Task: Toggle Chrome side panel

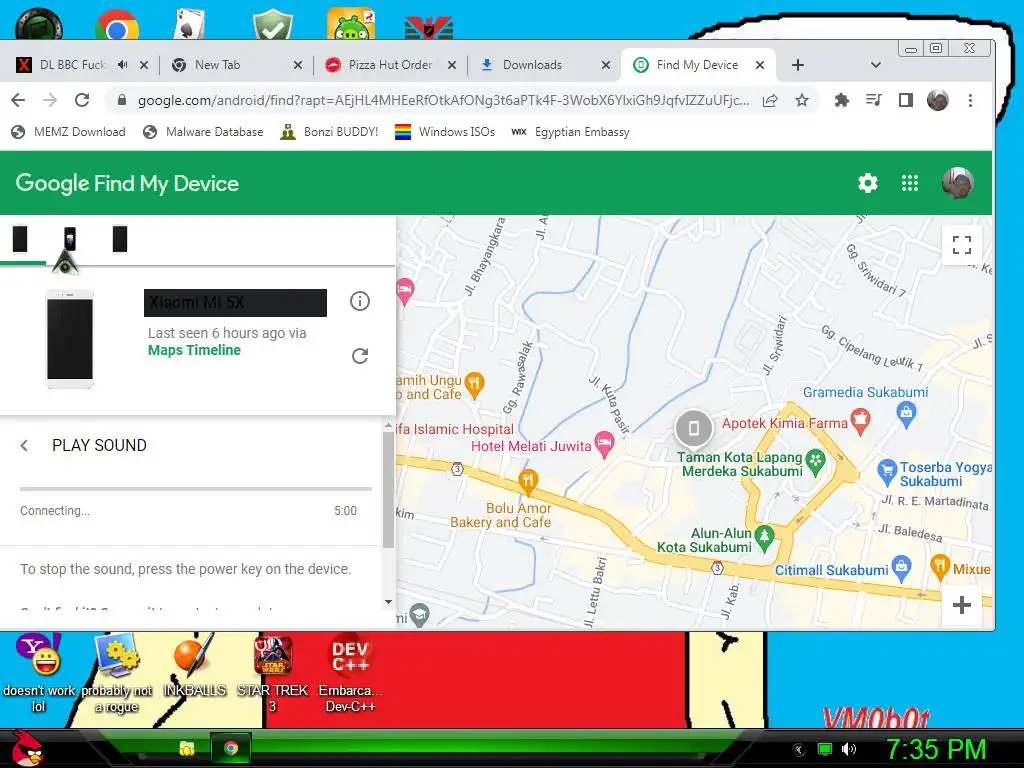Action: (905, 100)
